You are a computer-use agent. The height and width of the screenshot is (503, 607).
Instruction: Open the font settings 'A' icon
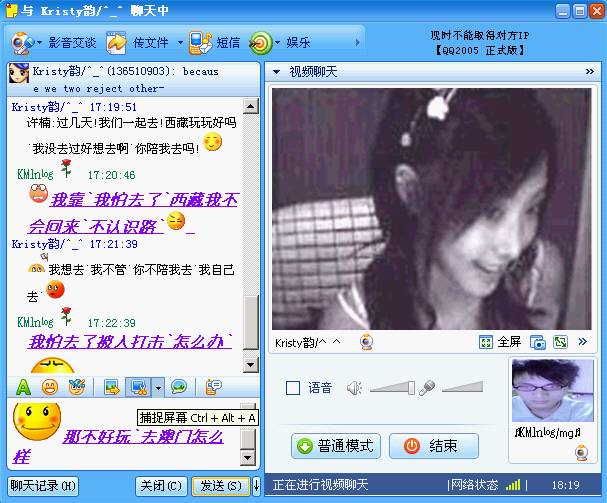24,386
